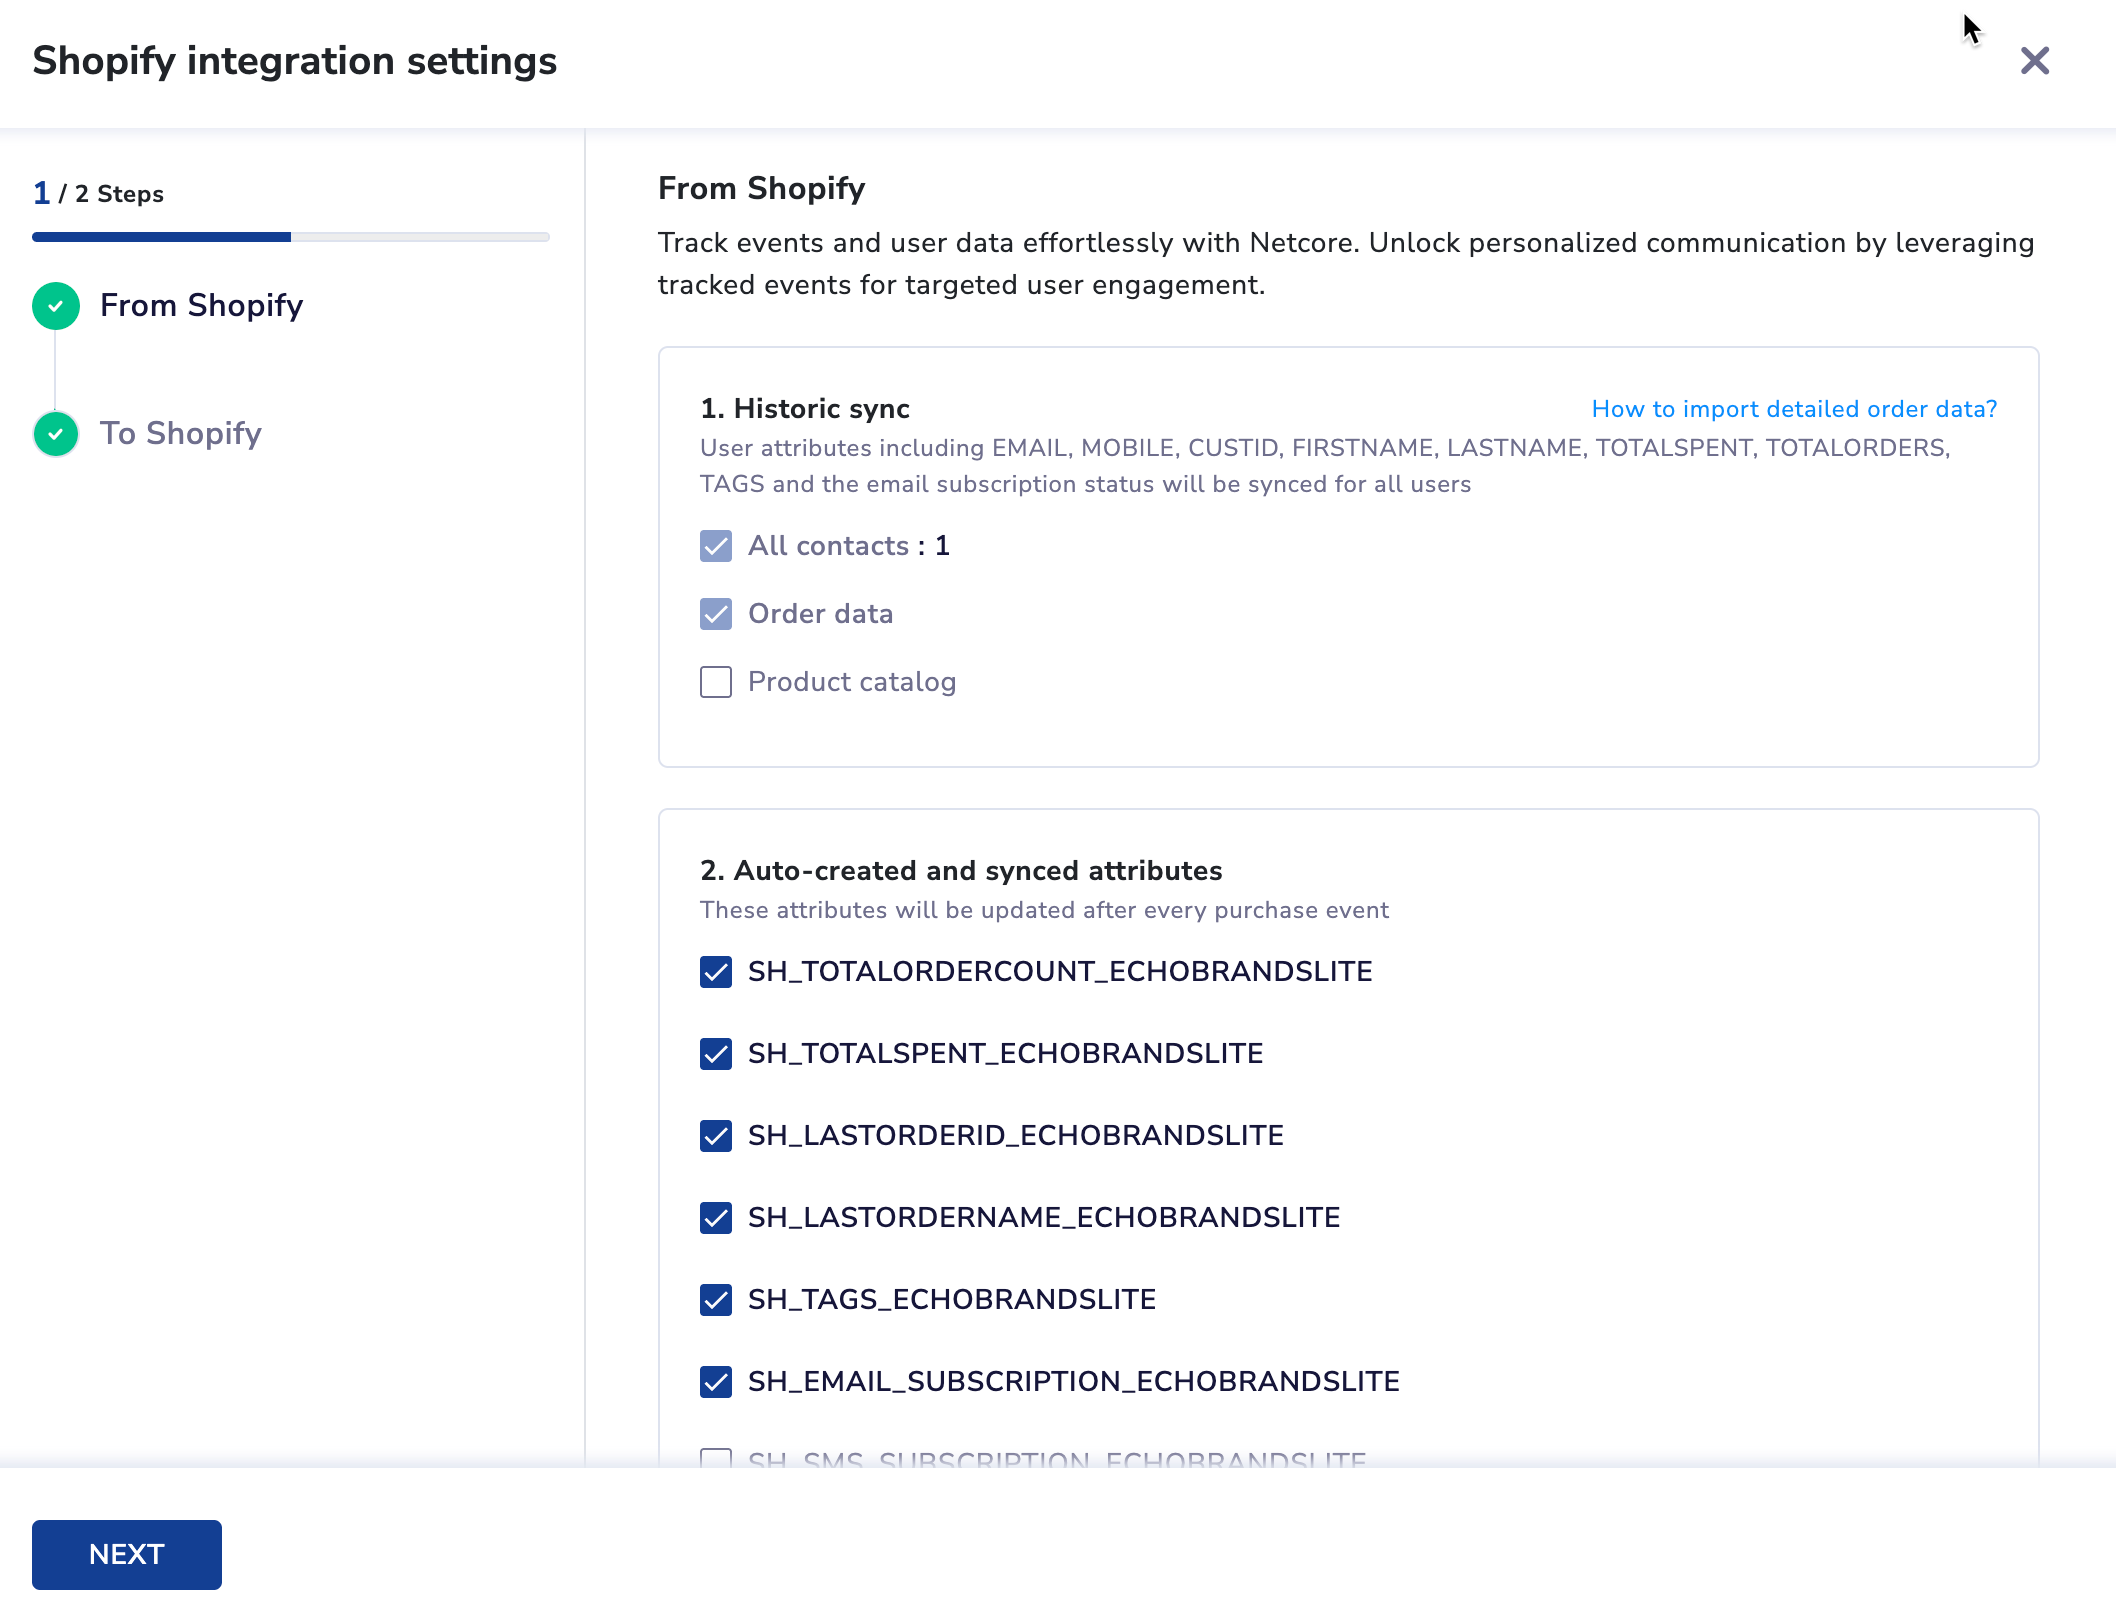Toggle SH_LASTORDERNAME_ECHOBRANDSLITE checkbox
Screen dimensions: 2116x1622
click(x=716, y=1218)
